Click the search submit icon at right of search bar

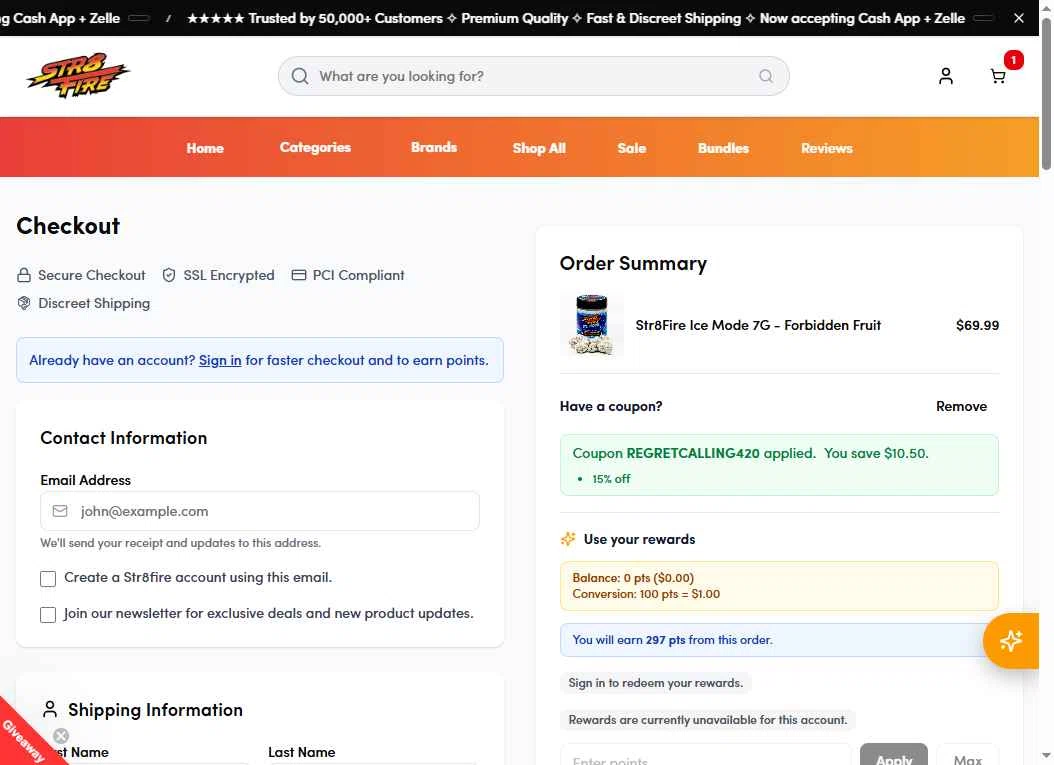766,76
